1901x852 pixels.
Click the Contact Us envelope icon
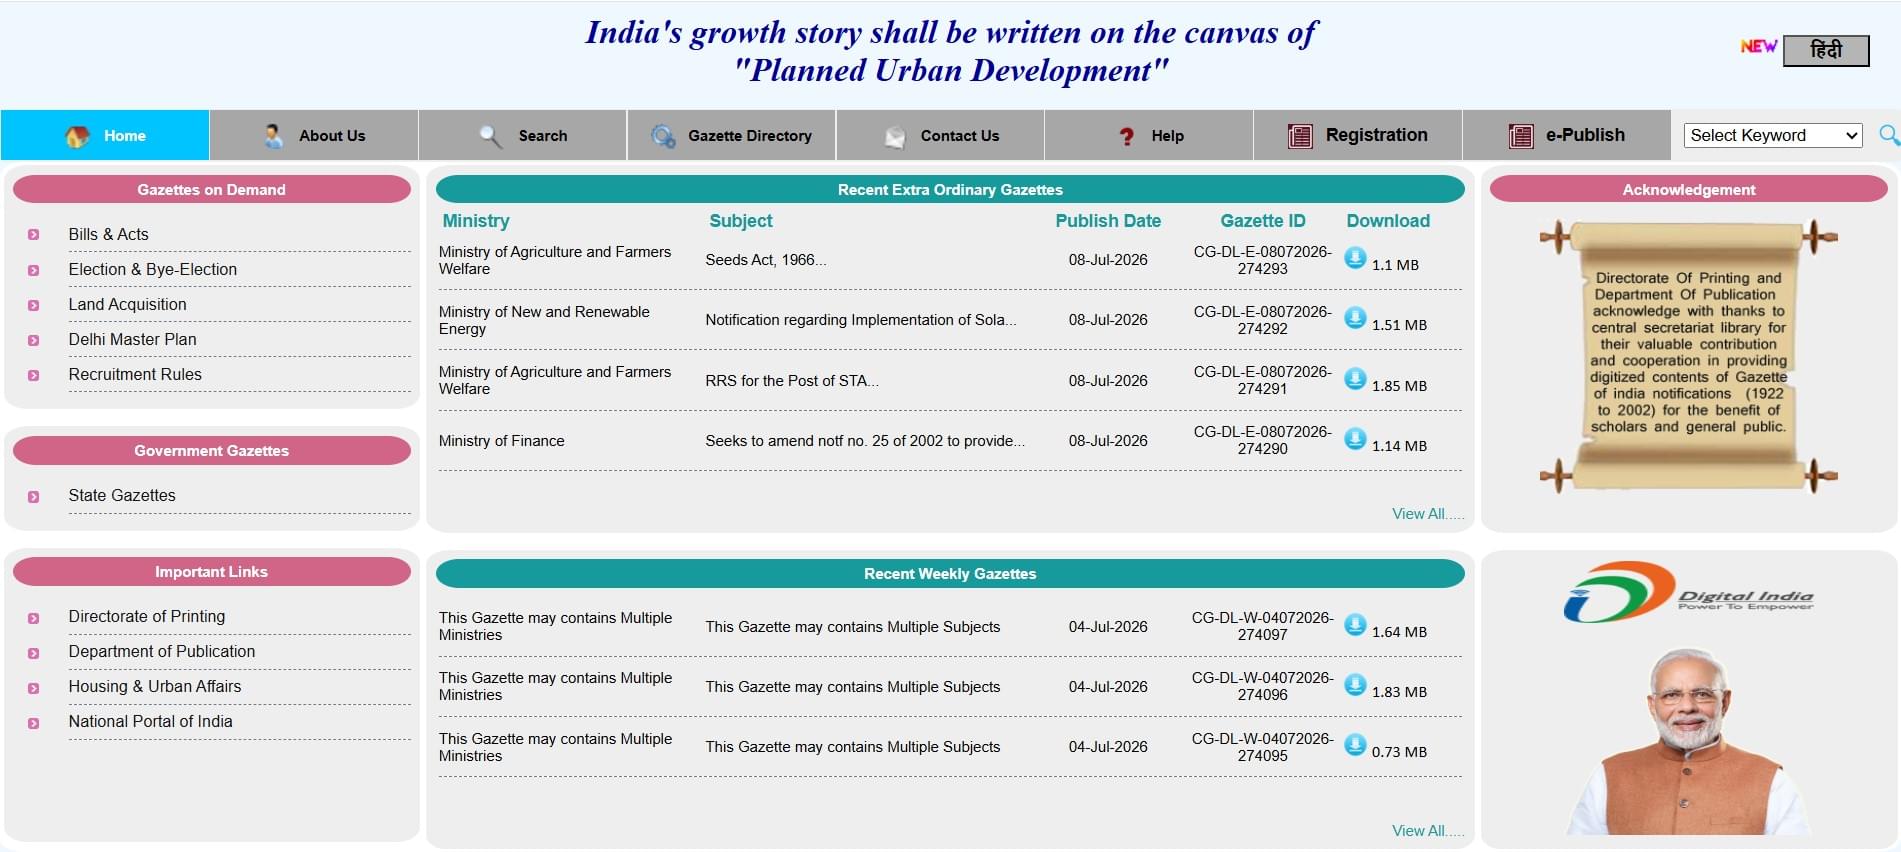895,136
